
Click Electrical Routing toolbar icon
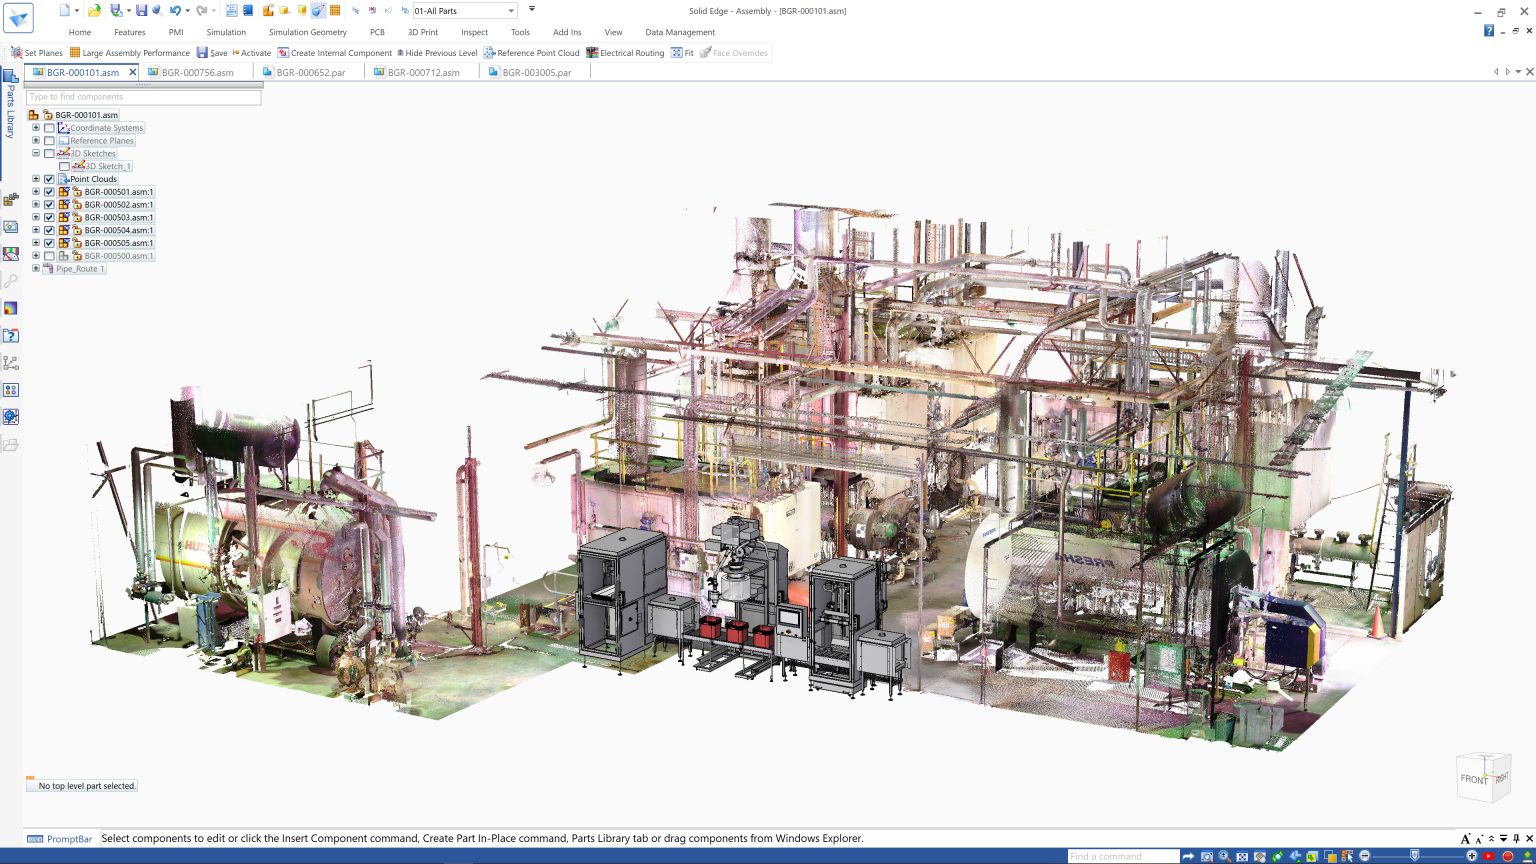pos(592,53)
